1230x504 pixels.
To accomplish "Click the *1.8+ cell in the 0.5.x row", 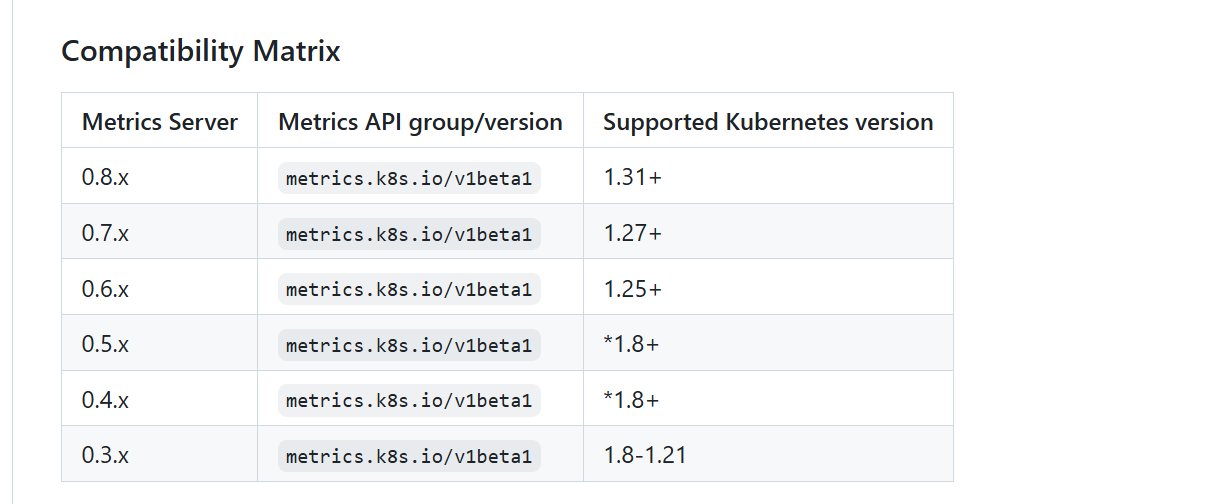I will click(632, 344).
